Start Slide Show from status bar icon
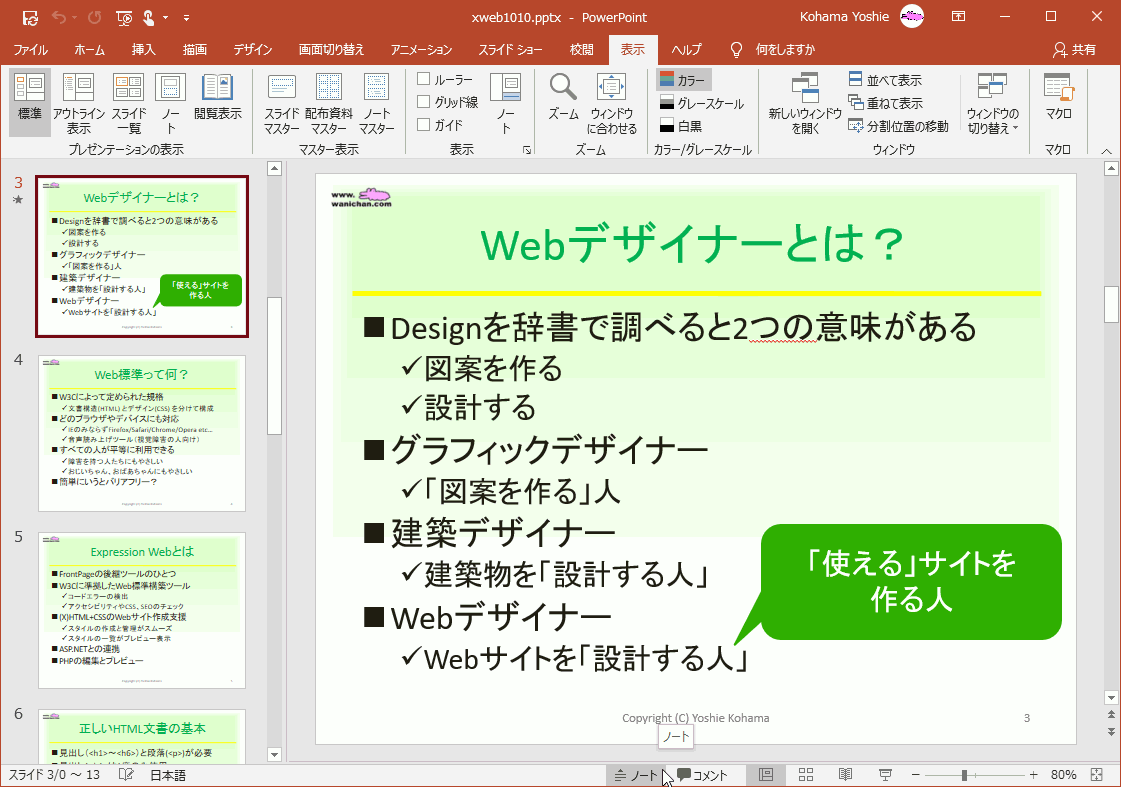The height and width of the screenshot is (787, 1121). click(x=885, y=775)
